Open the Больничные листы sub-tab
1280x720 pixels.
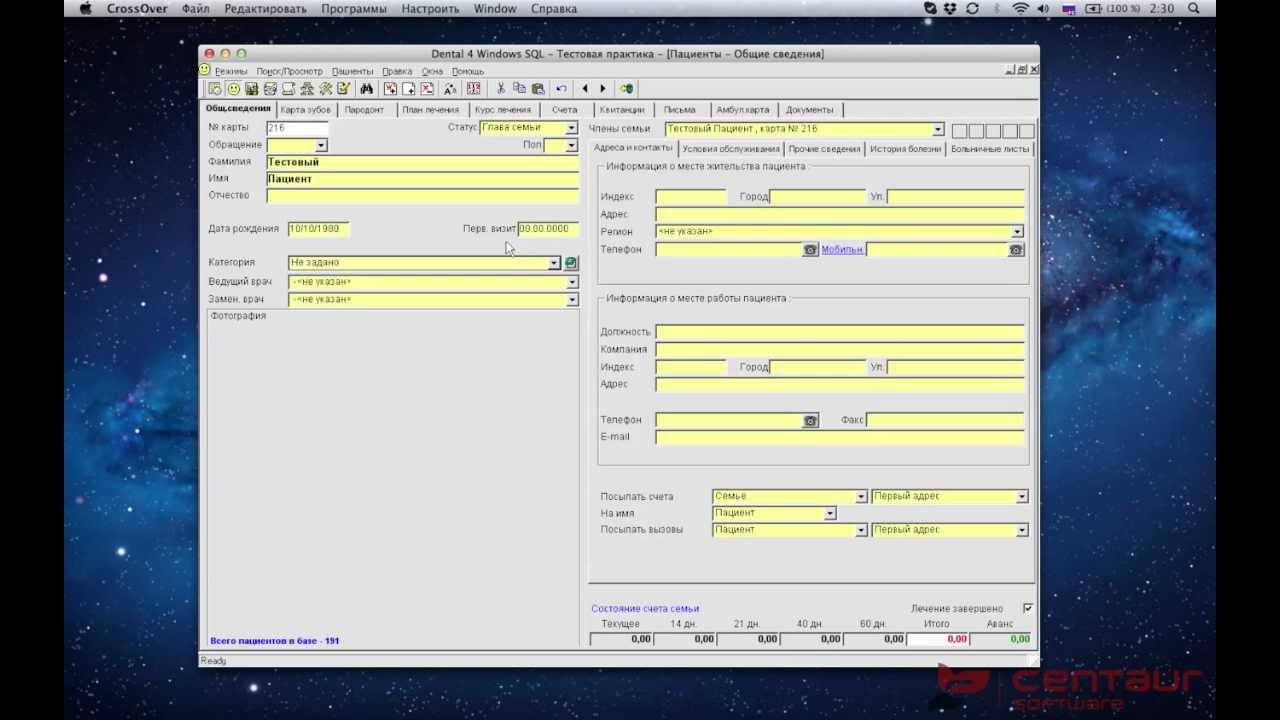coord(989,149)
